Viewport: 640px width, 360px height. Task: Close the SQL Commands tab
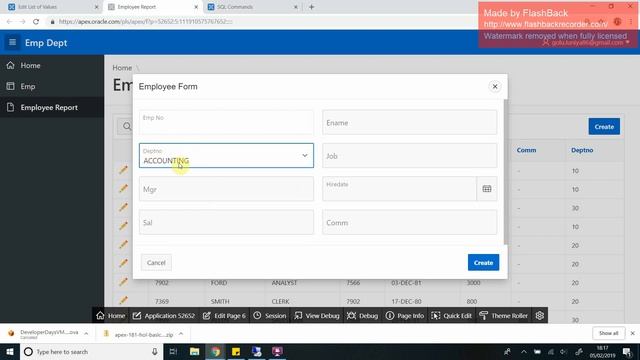(296, 7)
